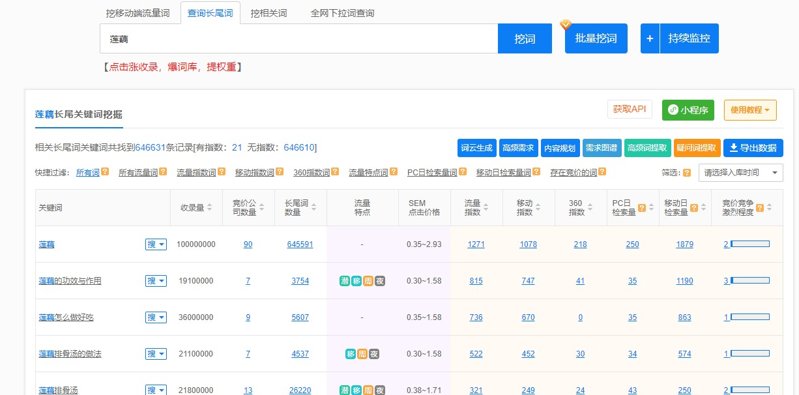This screenshot has height=395, width=799.
Task: Click help icon in 竞价竞争激烈程度 column header
Action: pyautogui.click(x=760, y=207)
